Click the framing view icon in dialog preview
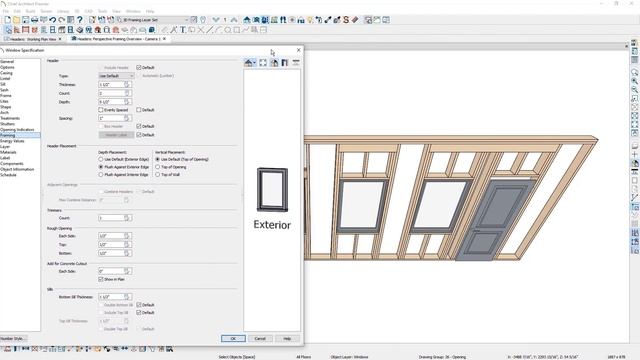The image size is (640, 360). [285, 62]
